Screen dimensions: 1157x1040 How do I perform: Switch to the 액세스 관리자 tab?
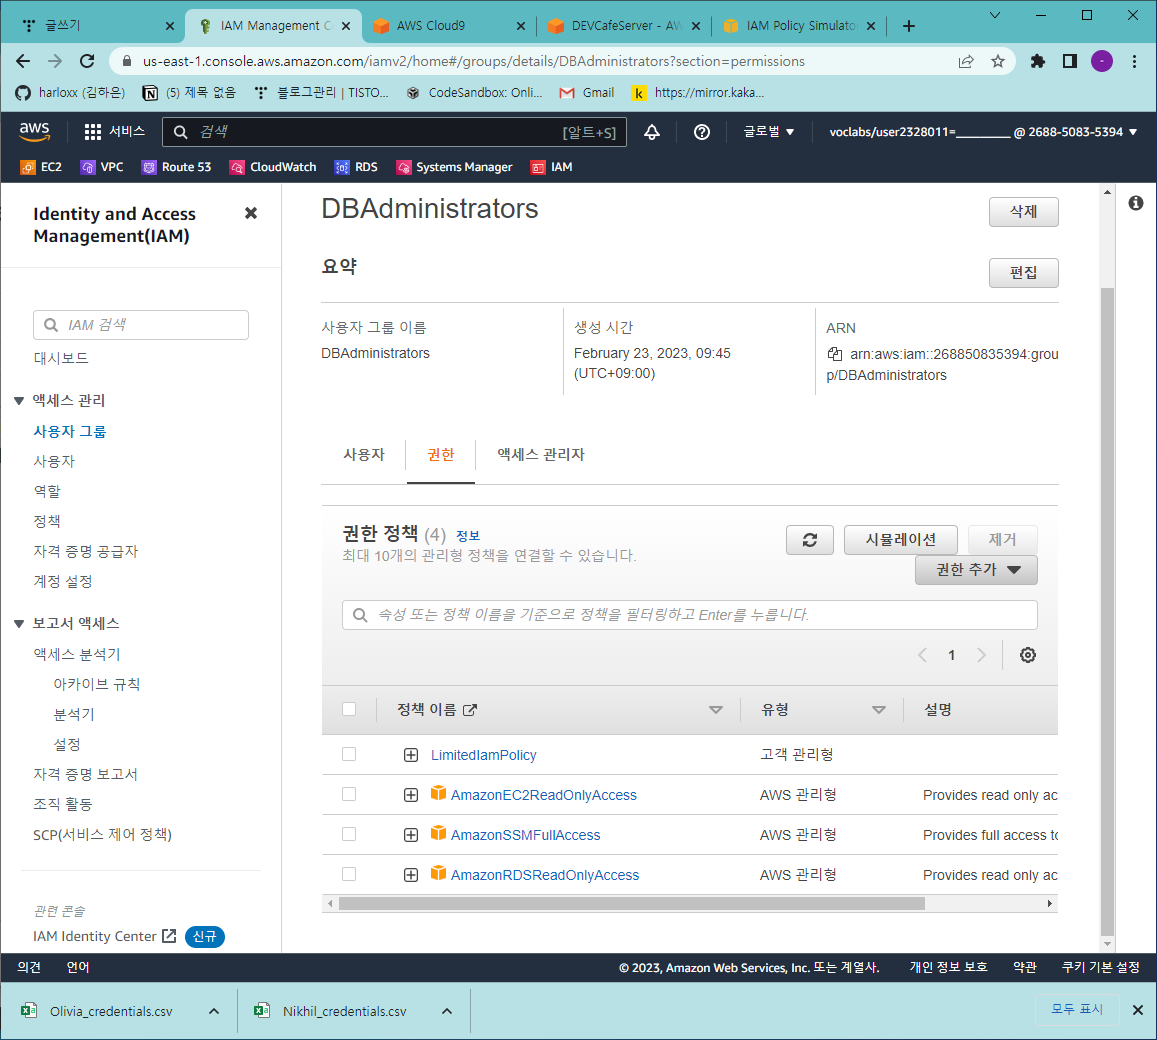tap(541, 455)
